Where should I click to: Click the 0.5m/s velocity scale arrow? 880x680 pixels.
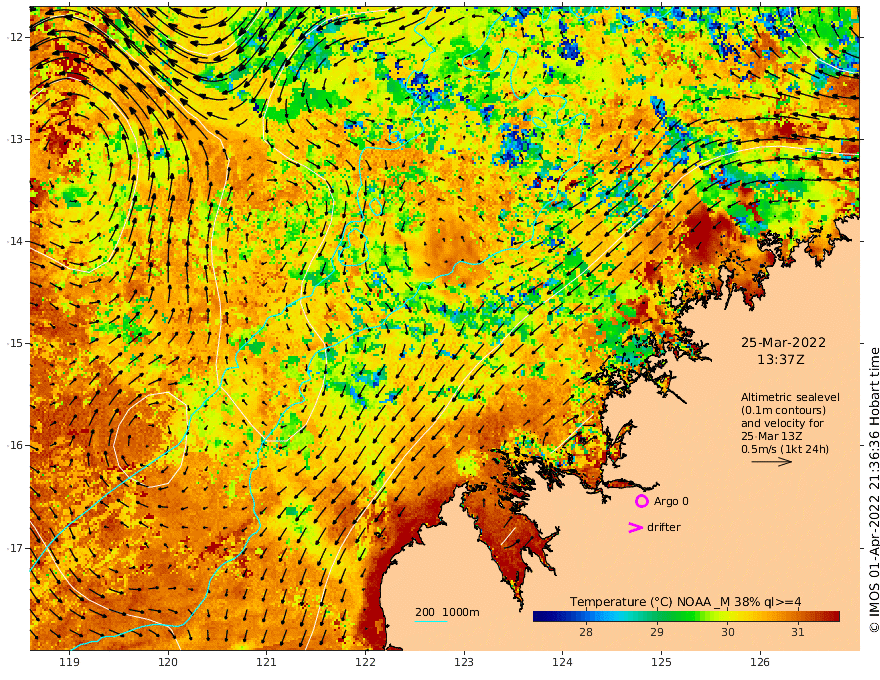[771, 462]
